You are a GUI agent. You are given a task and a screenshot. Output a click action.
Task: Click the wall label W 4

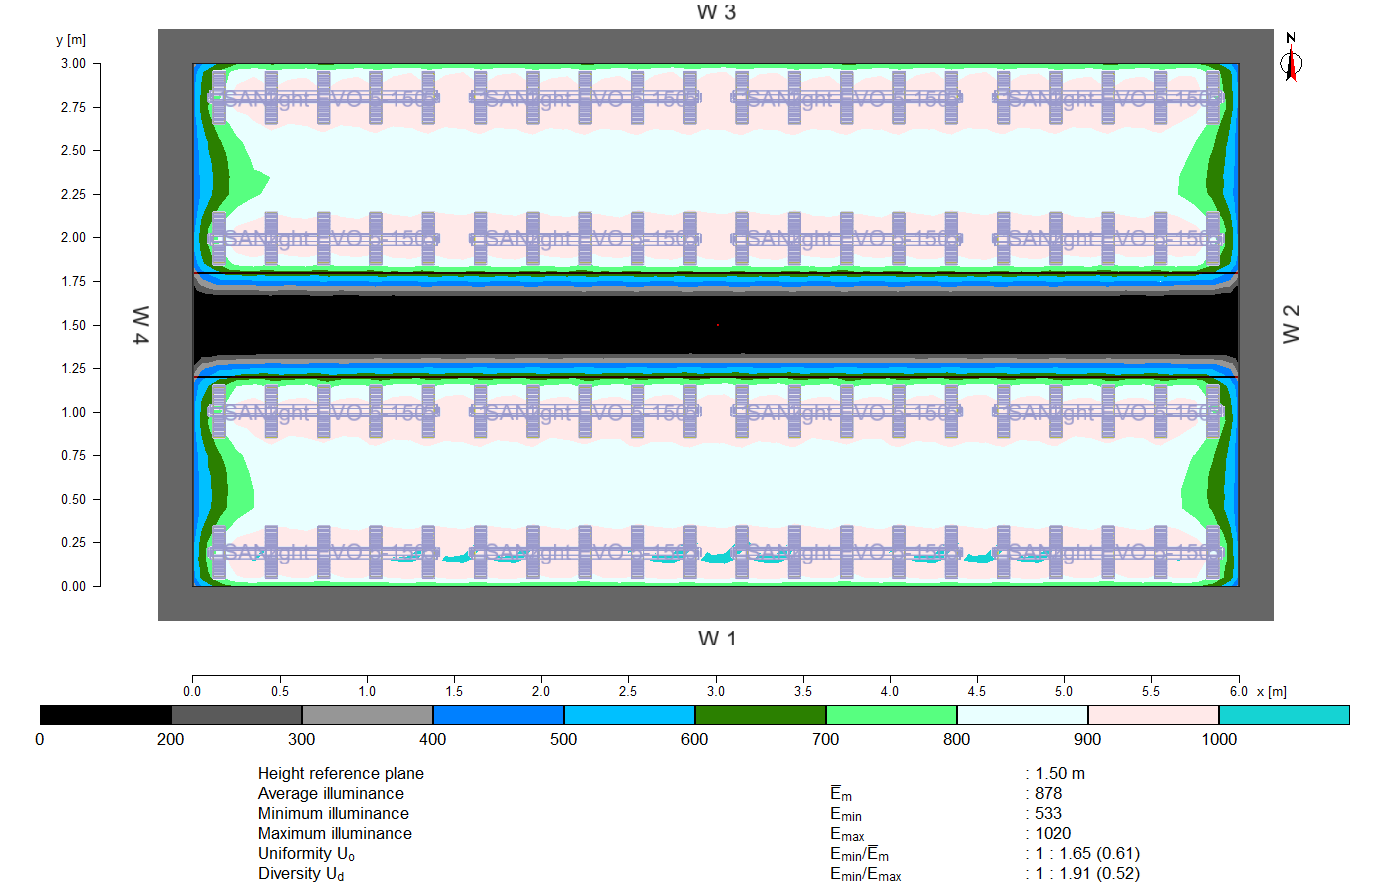coord(141,325)
